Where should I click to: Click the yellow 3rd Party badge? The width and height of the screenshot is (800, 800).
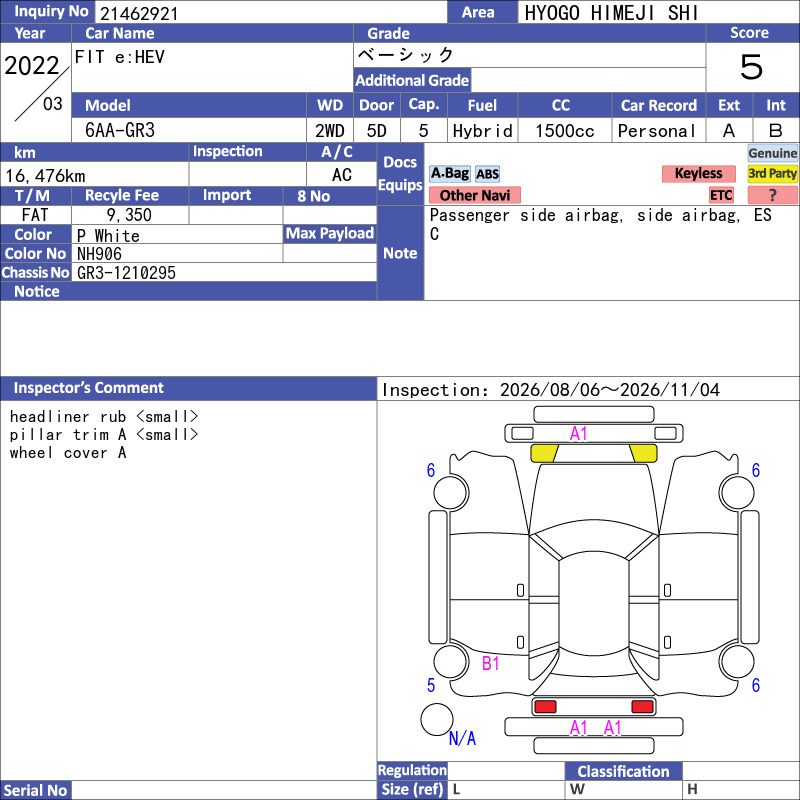772,173
